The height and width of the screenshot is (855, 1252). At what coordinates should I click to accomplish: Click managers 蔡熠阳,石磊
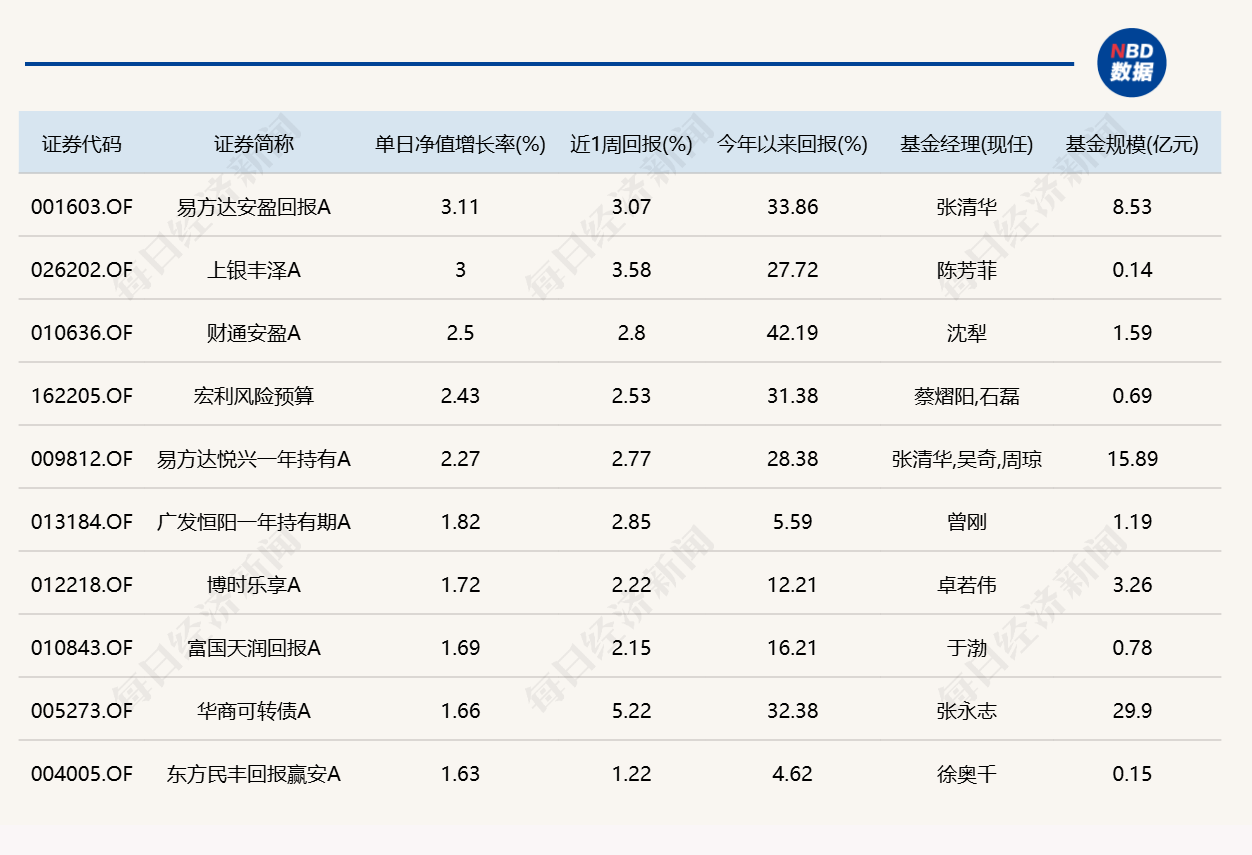pyautogui.click(x=967, y=396)
